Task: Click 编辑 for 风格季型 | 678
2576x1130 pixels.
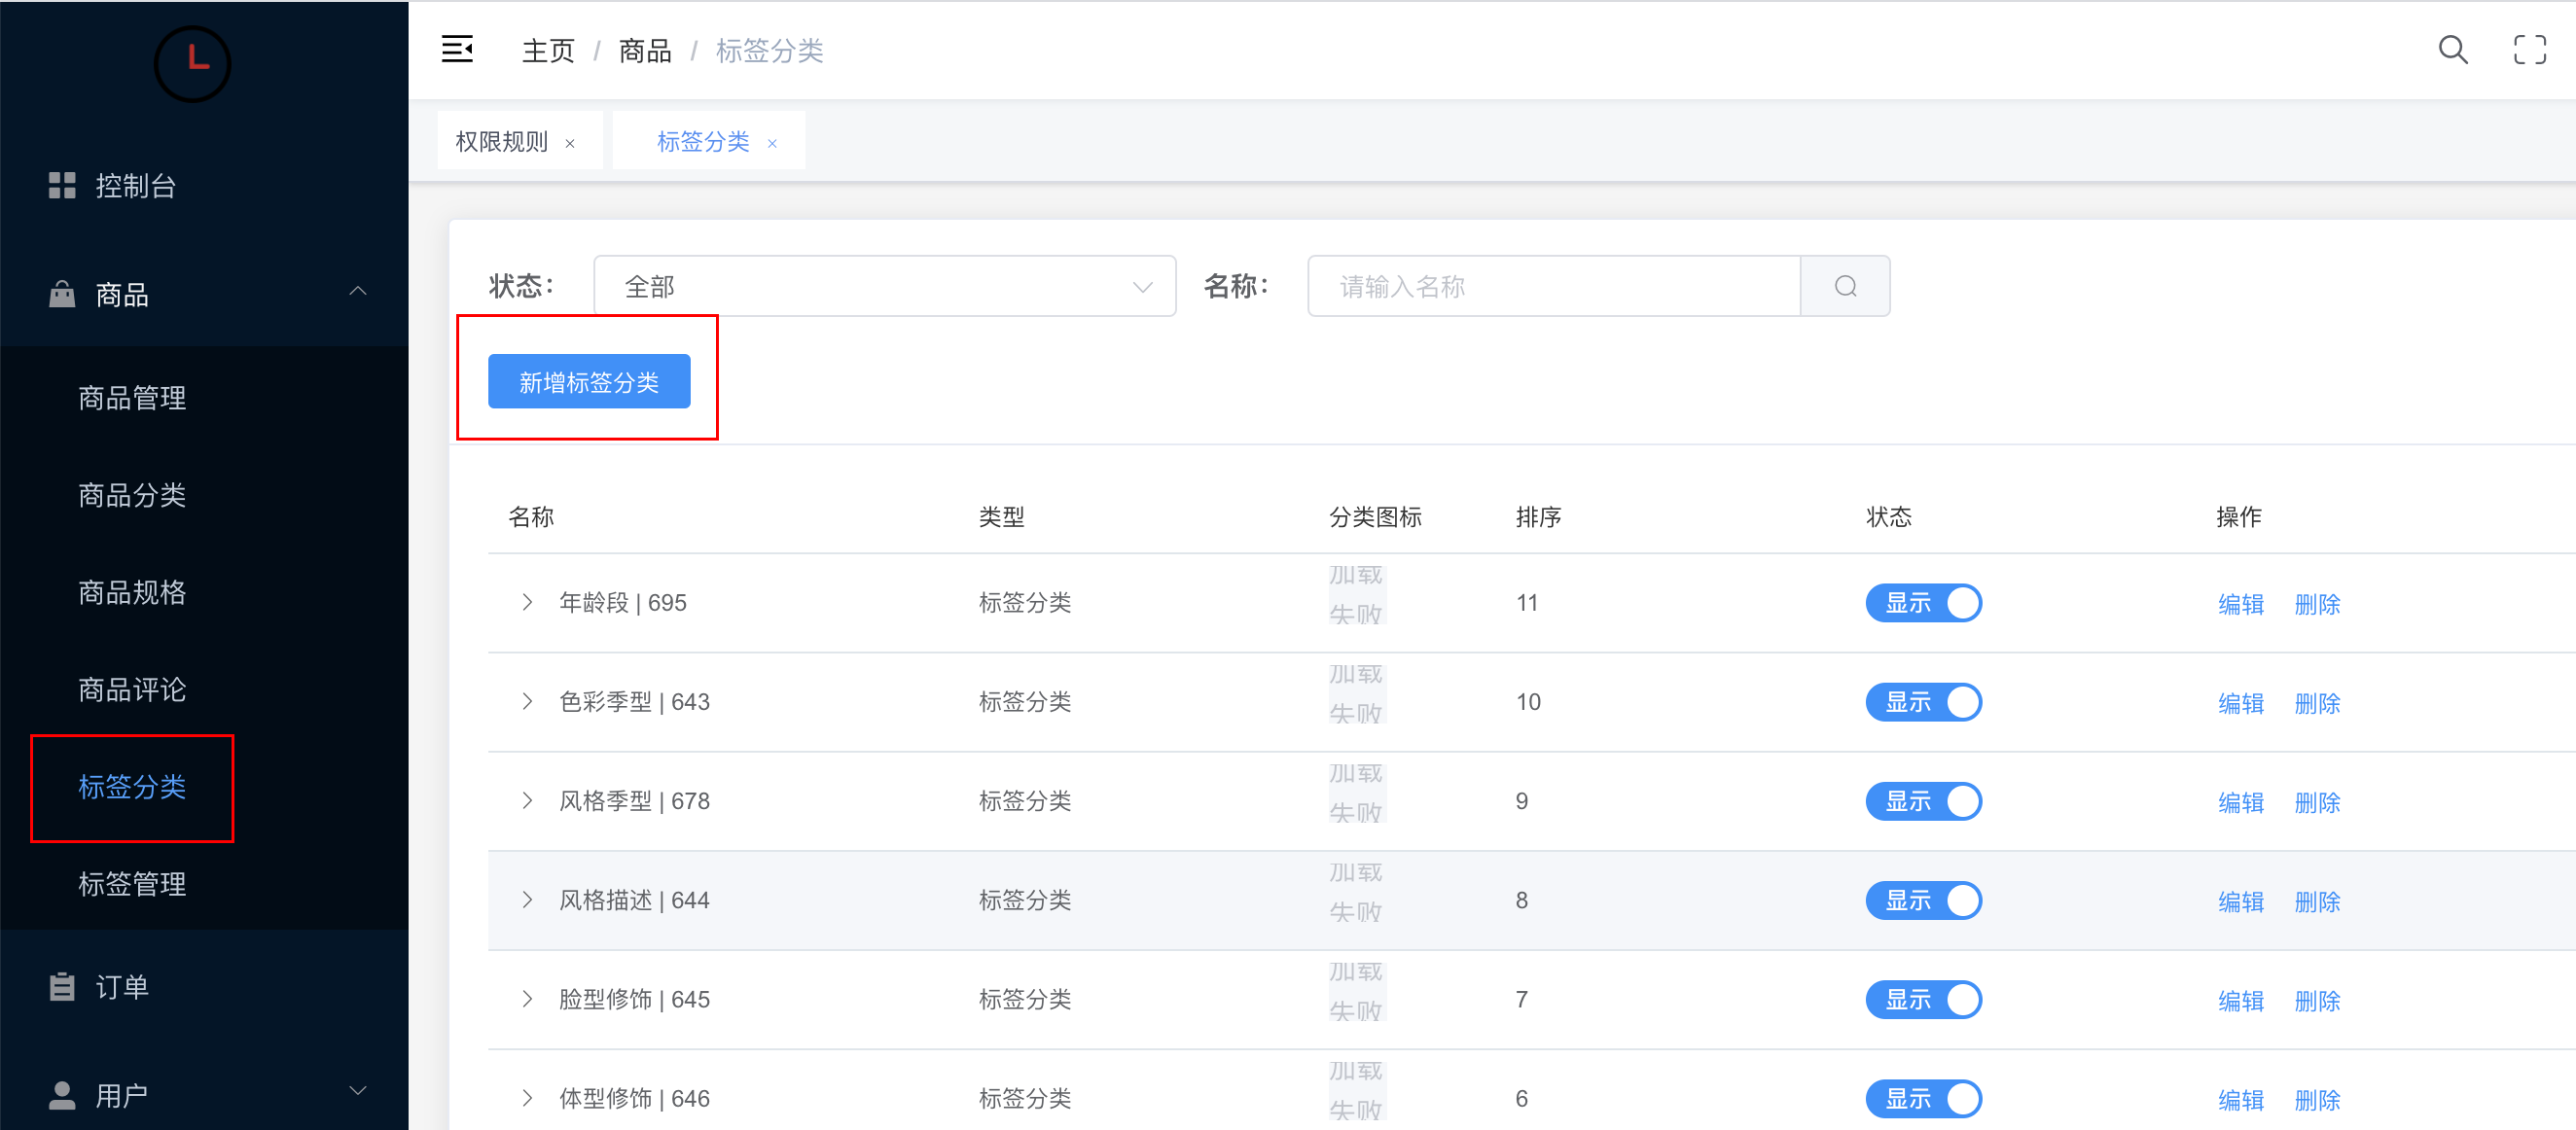Action: (x=2241, y=802)
